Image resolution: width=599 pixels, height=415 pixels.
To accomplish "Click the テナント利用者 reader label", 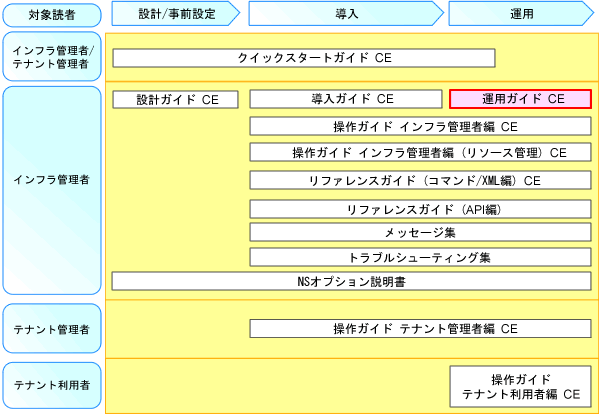I will 52,385.
